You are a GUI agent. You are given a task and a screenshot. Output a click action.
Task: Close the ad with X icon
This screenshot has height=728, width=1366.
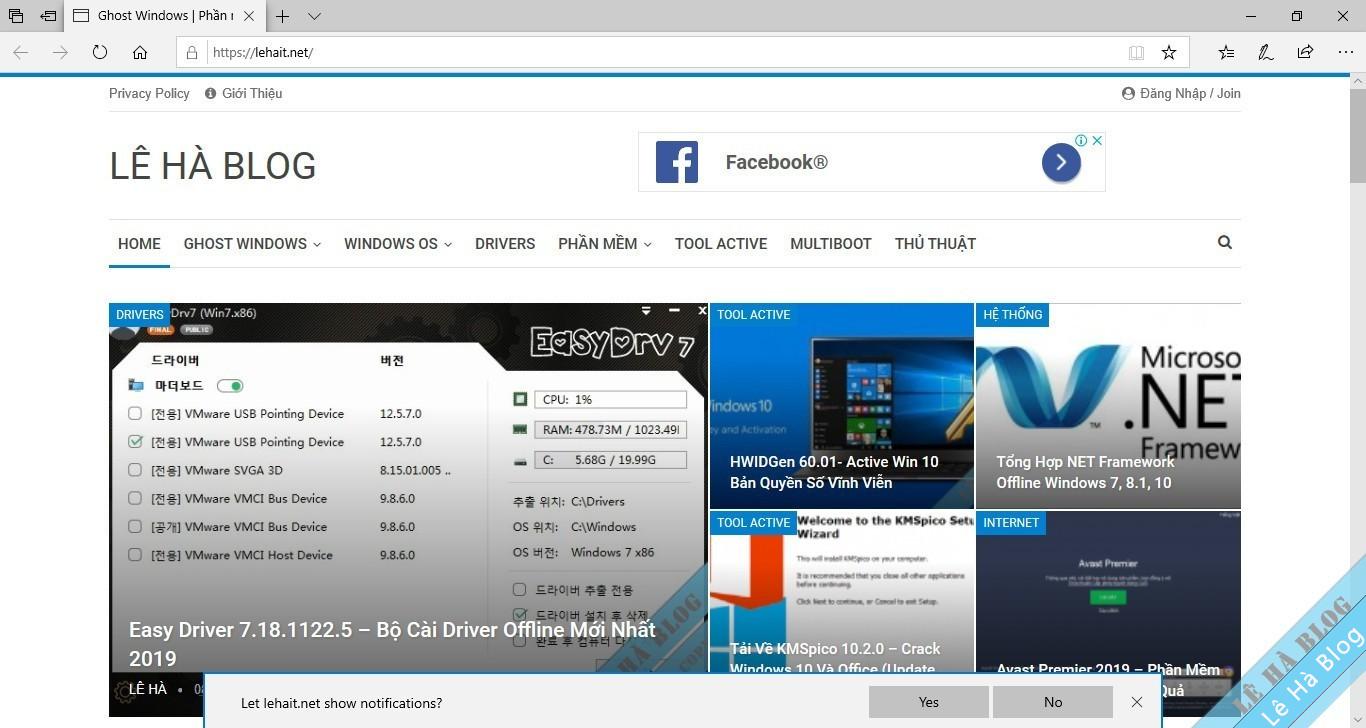[1097, 140]
